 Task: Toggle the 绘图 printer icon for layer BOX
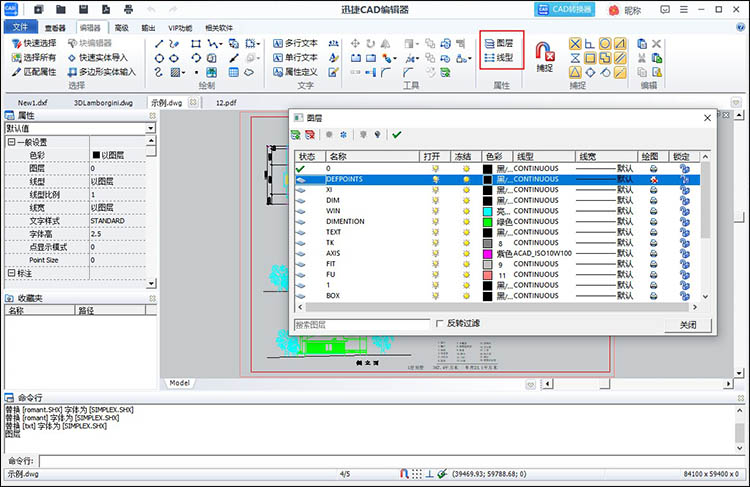[x=654, y=296]
